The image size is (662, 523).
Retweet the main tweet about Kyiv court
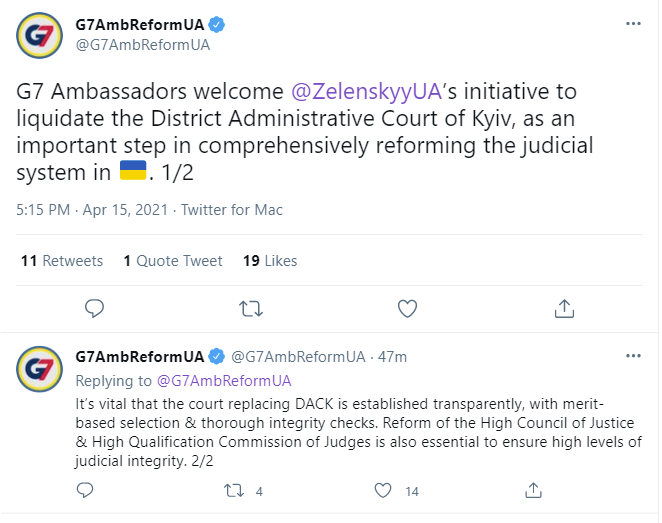[x=251, y=309]
